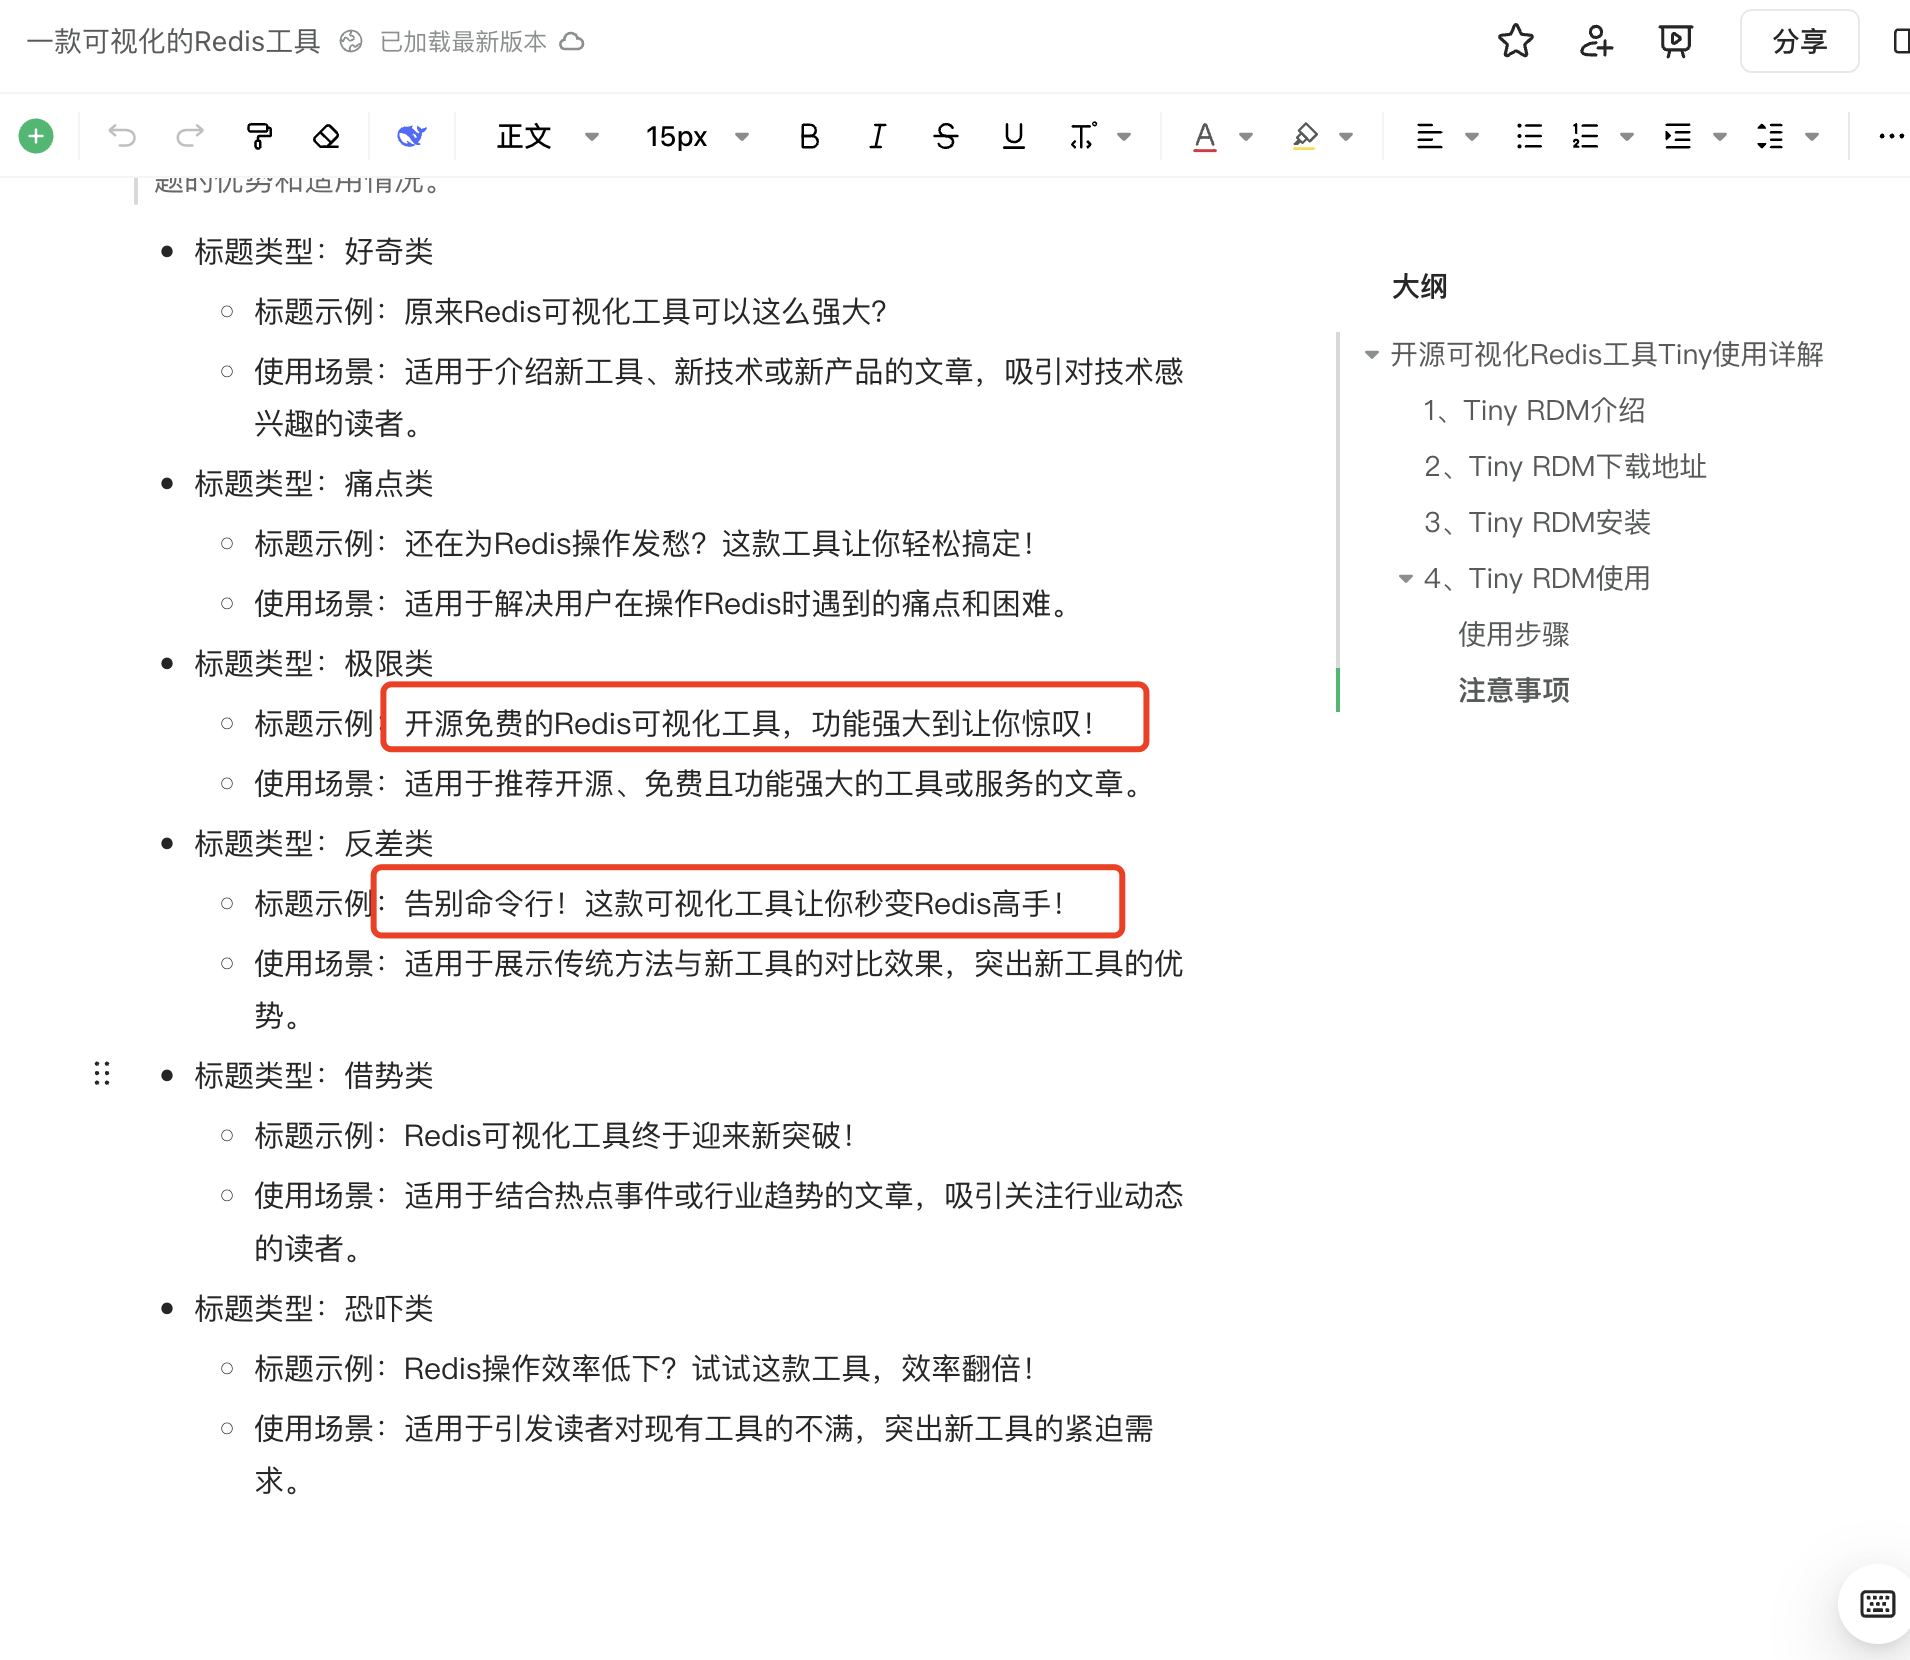Click the line 告别命令行！这款可视化工具让你秒变Redis高手！
Screen dimensions: 1910x1660
(735, 904)
